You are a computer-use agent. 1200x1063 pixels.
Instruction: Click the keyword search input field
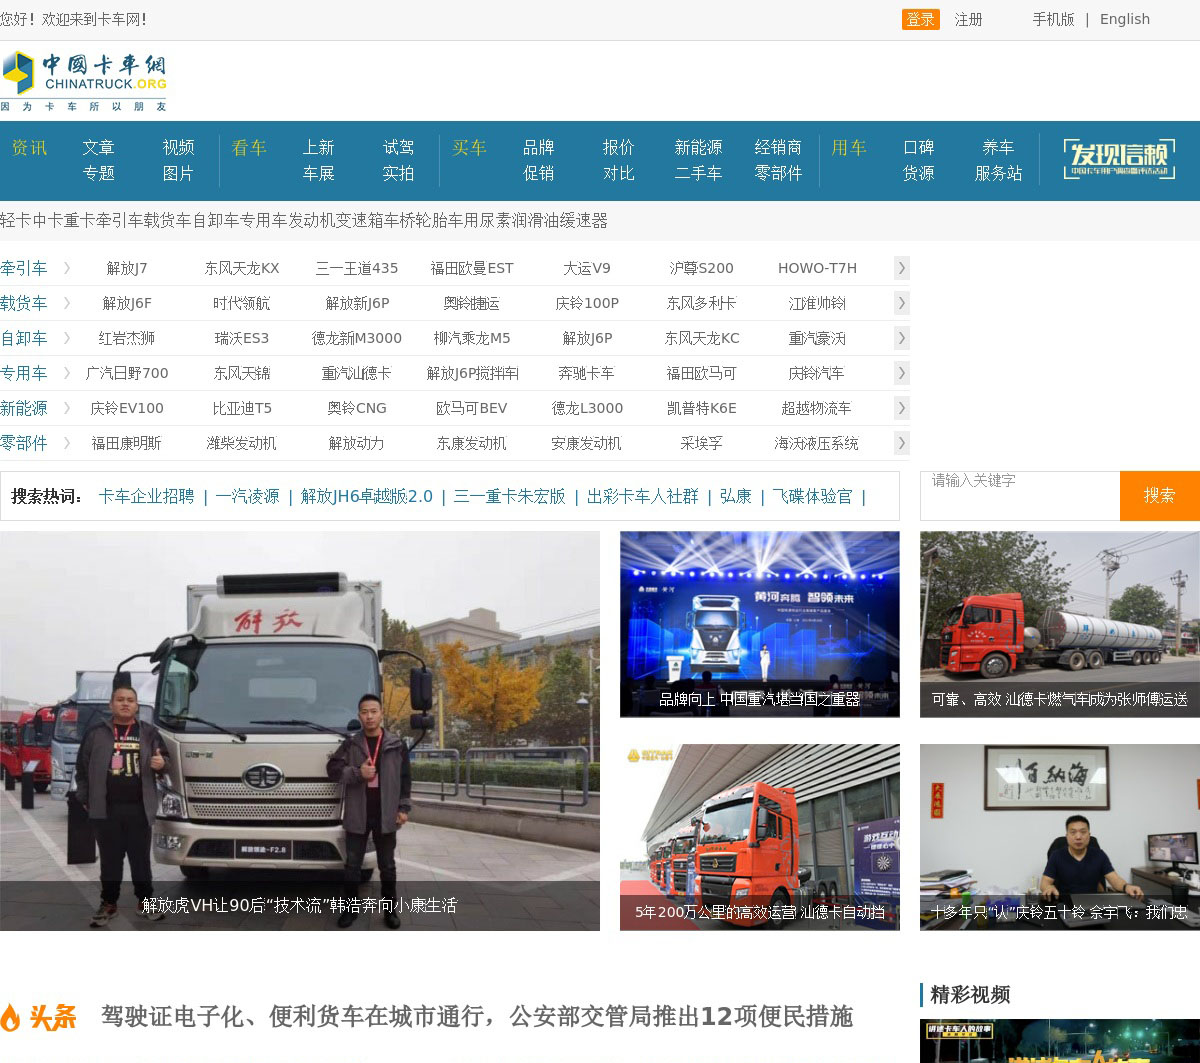tap(1019, 495)
